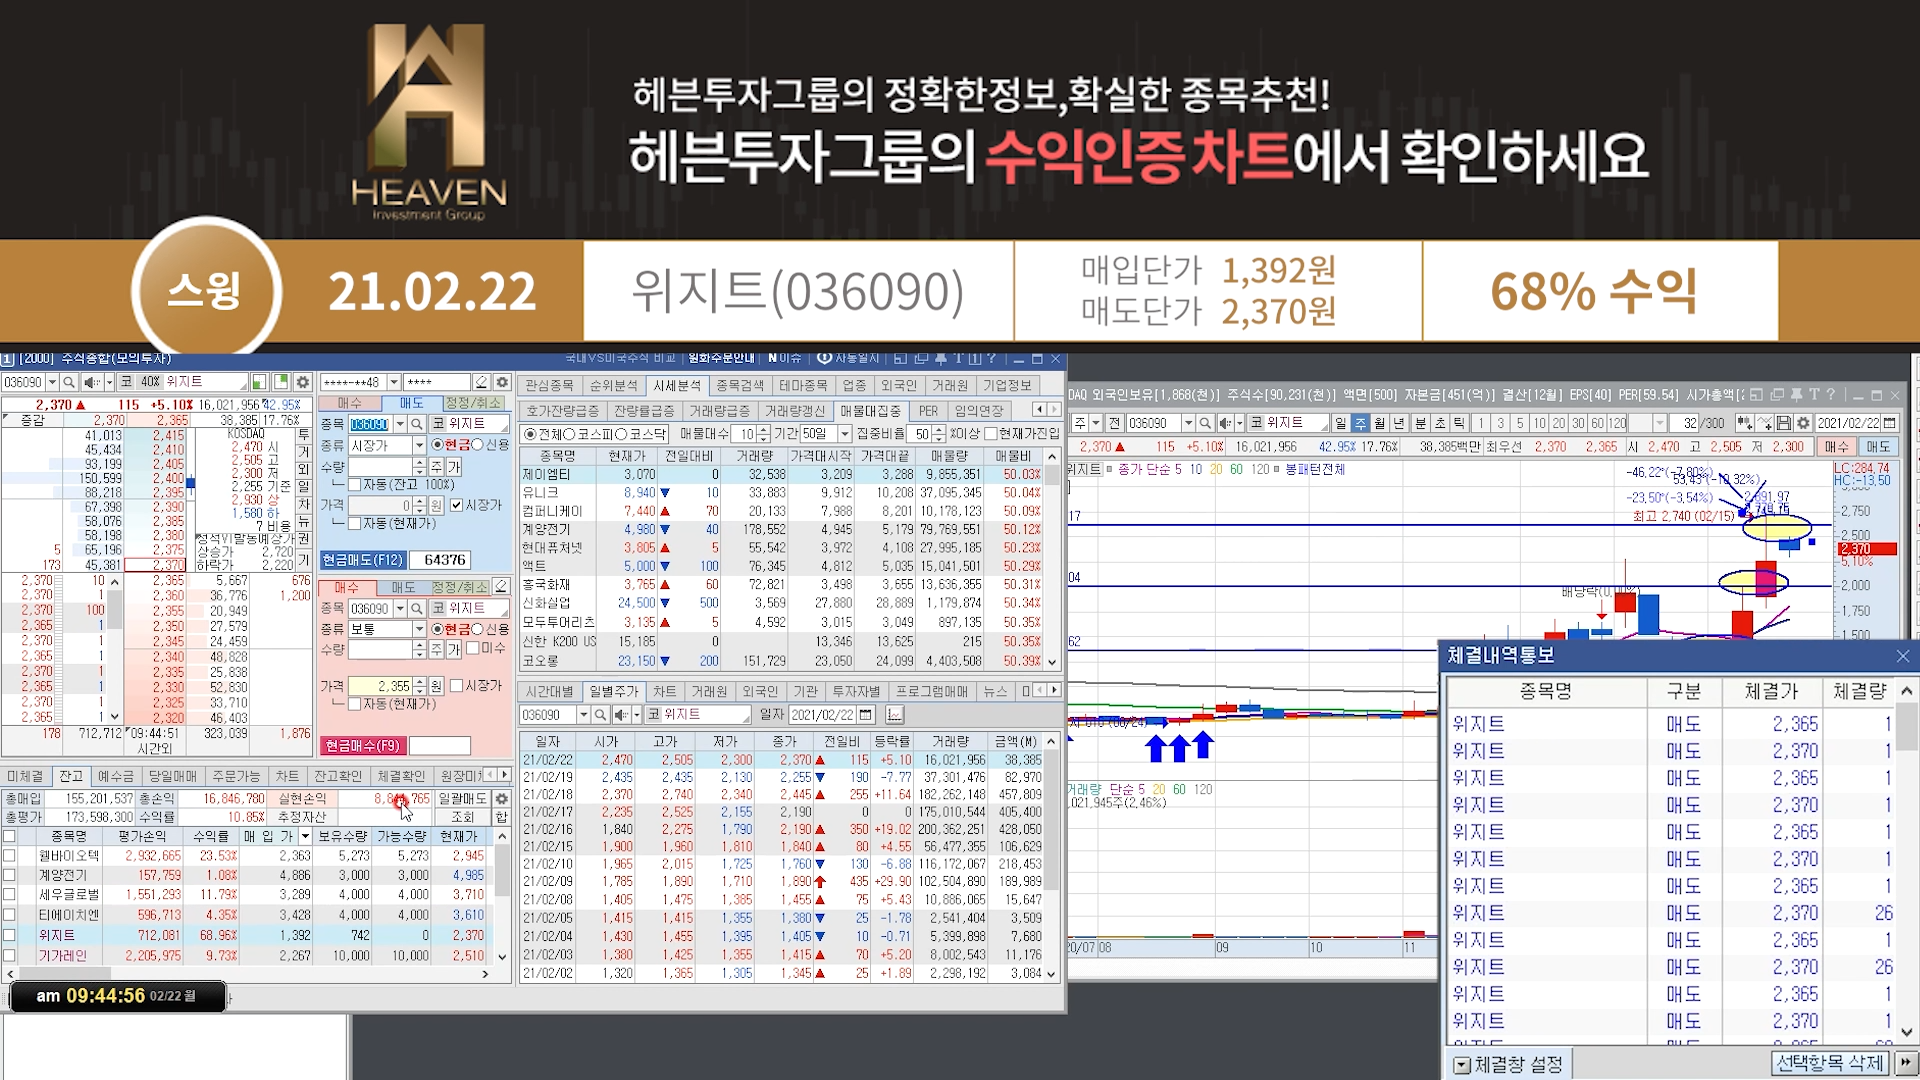Open the 기간 50일 dropdown
1920x1080 pixels.
click(x=844, y=434)
